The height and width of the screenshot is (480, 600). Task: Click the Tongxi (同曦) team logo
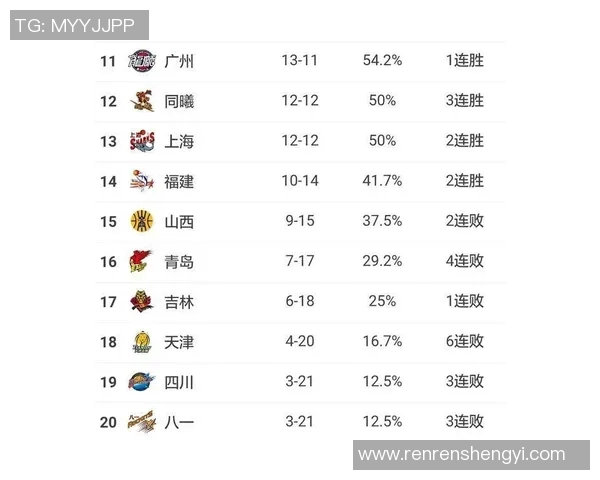pos(142,101)
